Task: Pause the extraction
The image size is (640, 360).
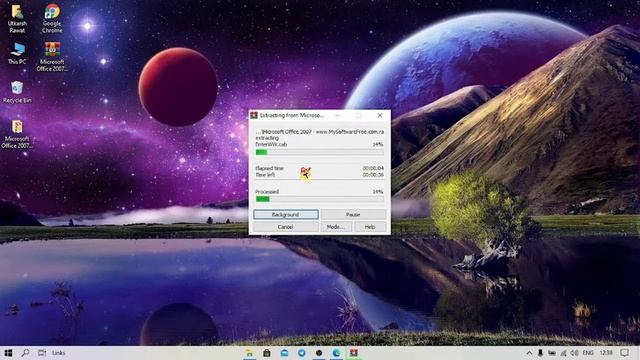Action: (353, 214)
